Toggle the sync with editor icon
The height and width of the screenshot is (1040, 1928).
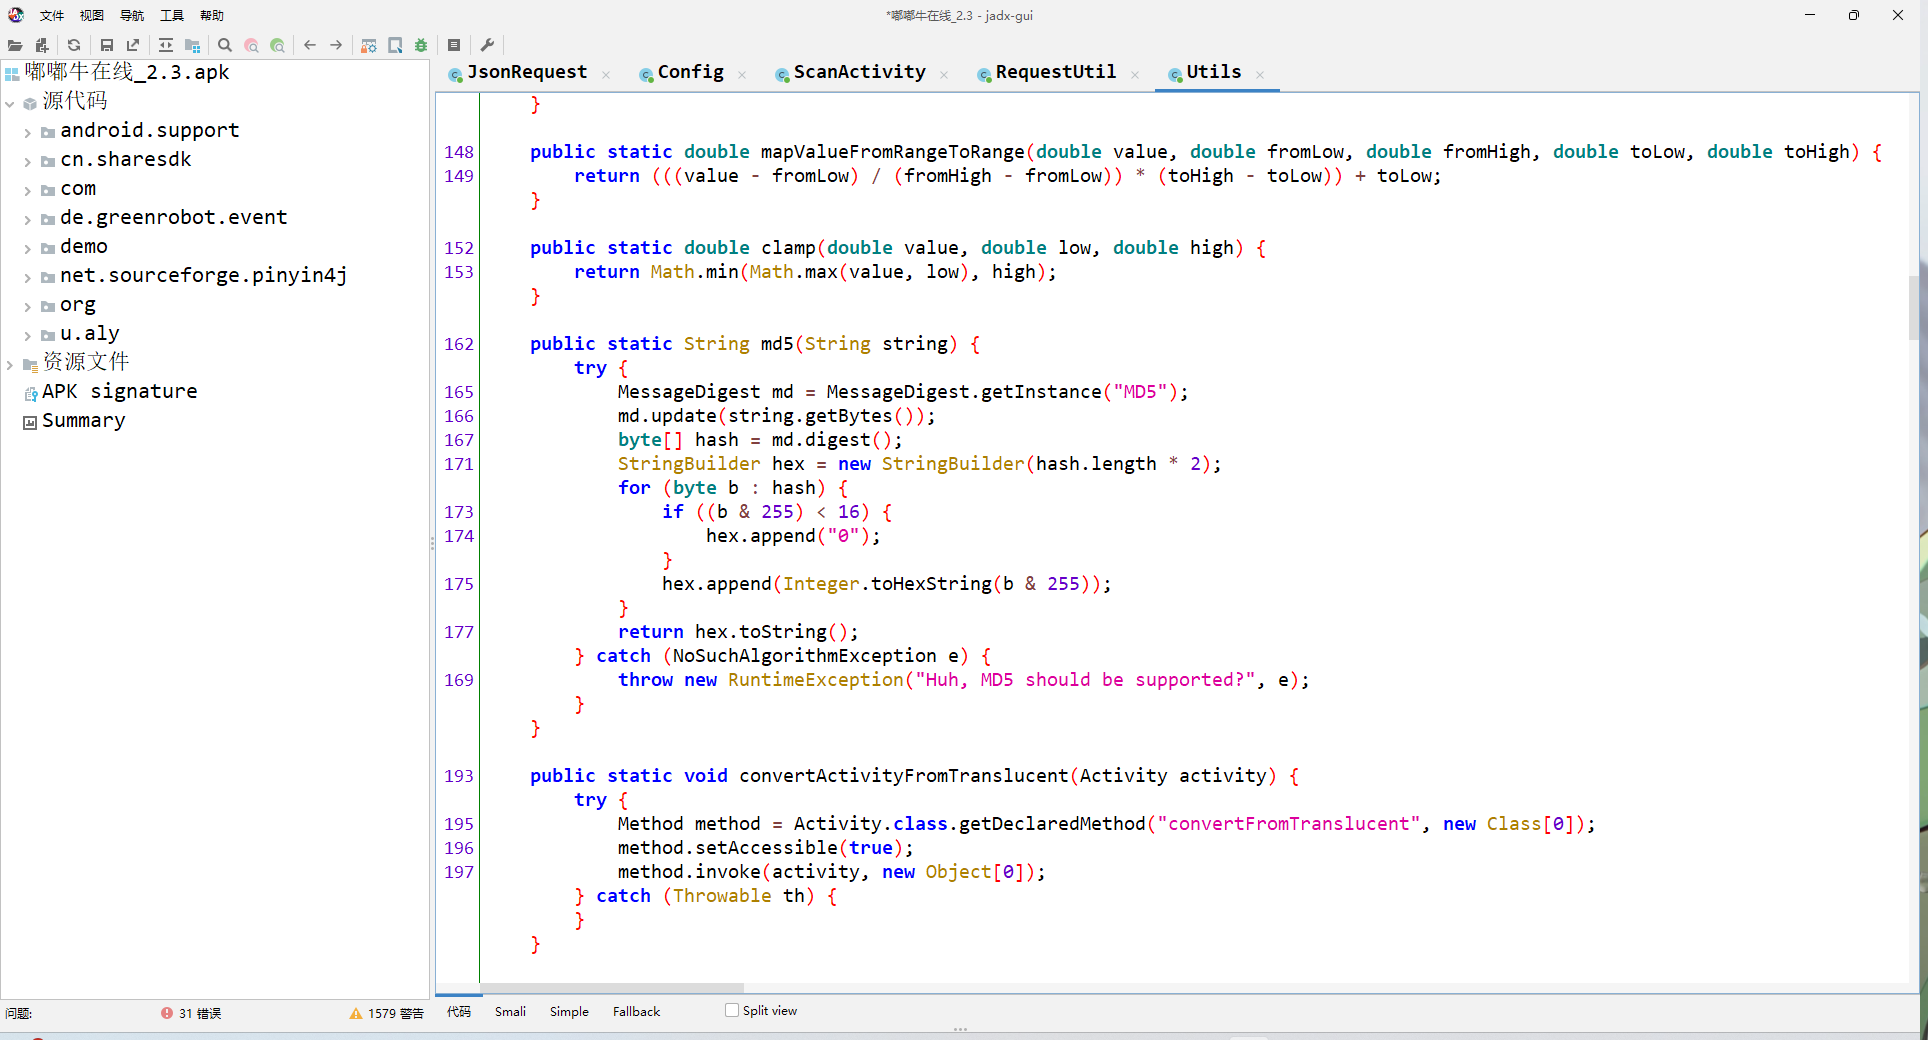[166, 45]
